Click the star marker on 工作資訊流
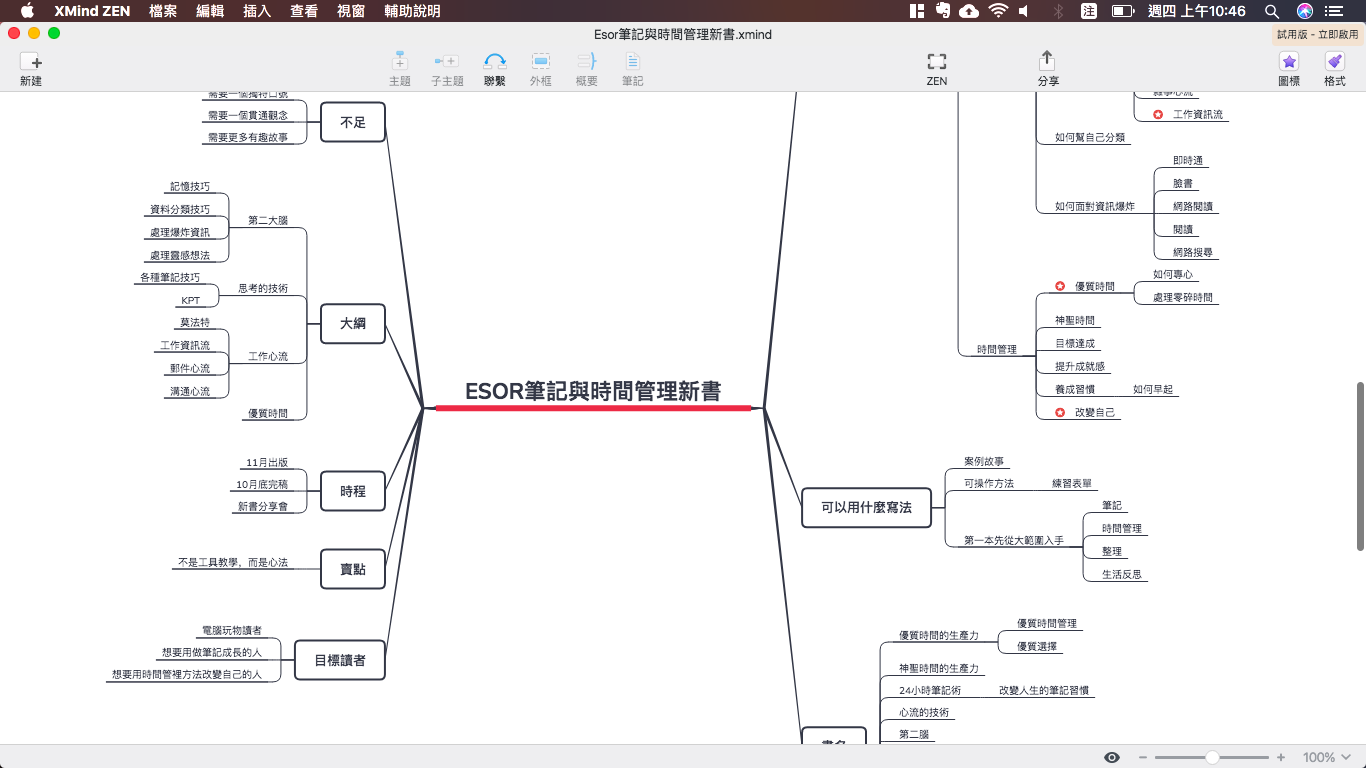1366x768 pixels. [1158, 115]
